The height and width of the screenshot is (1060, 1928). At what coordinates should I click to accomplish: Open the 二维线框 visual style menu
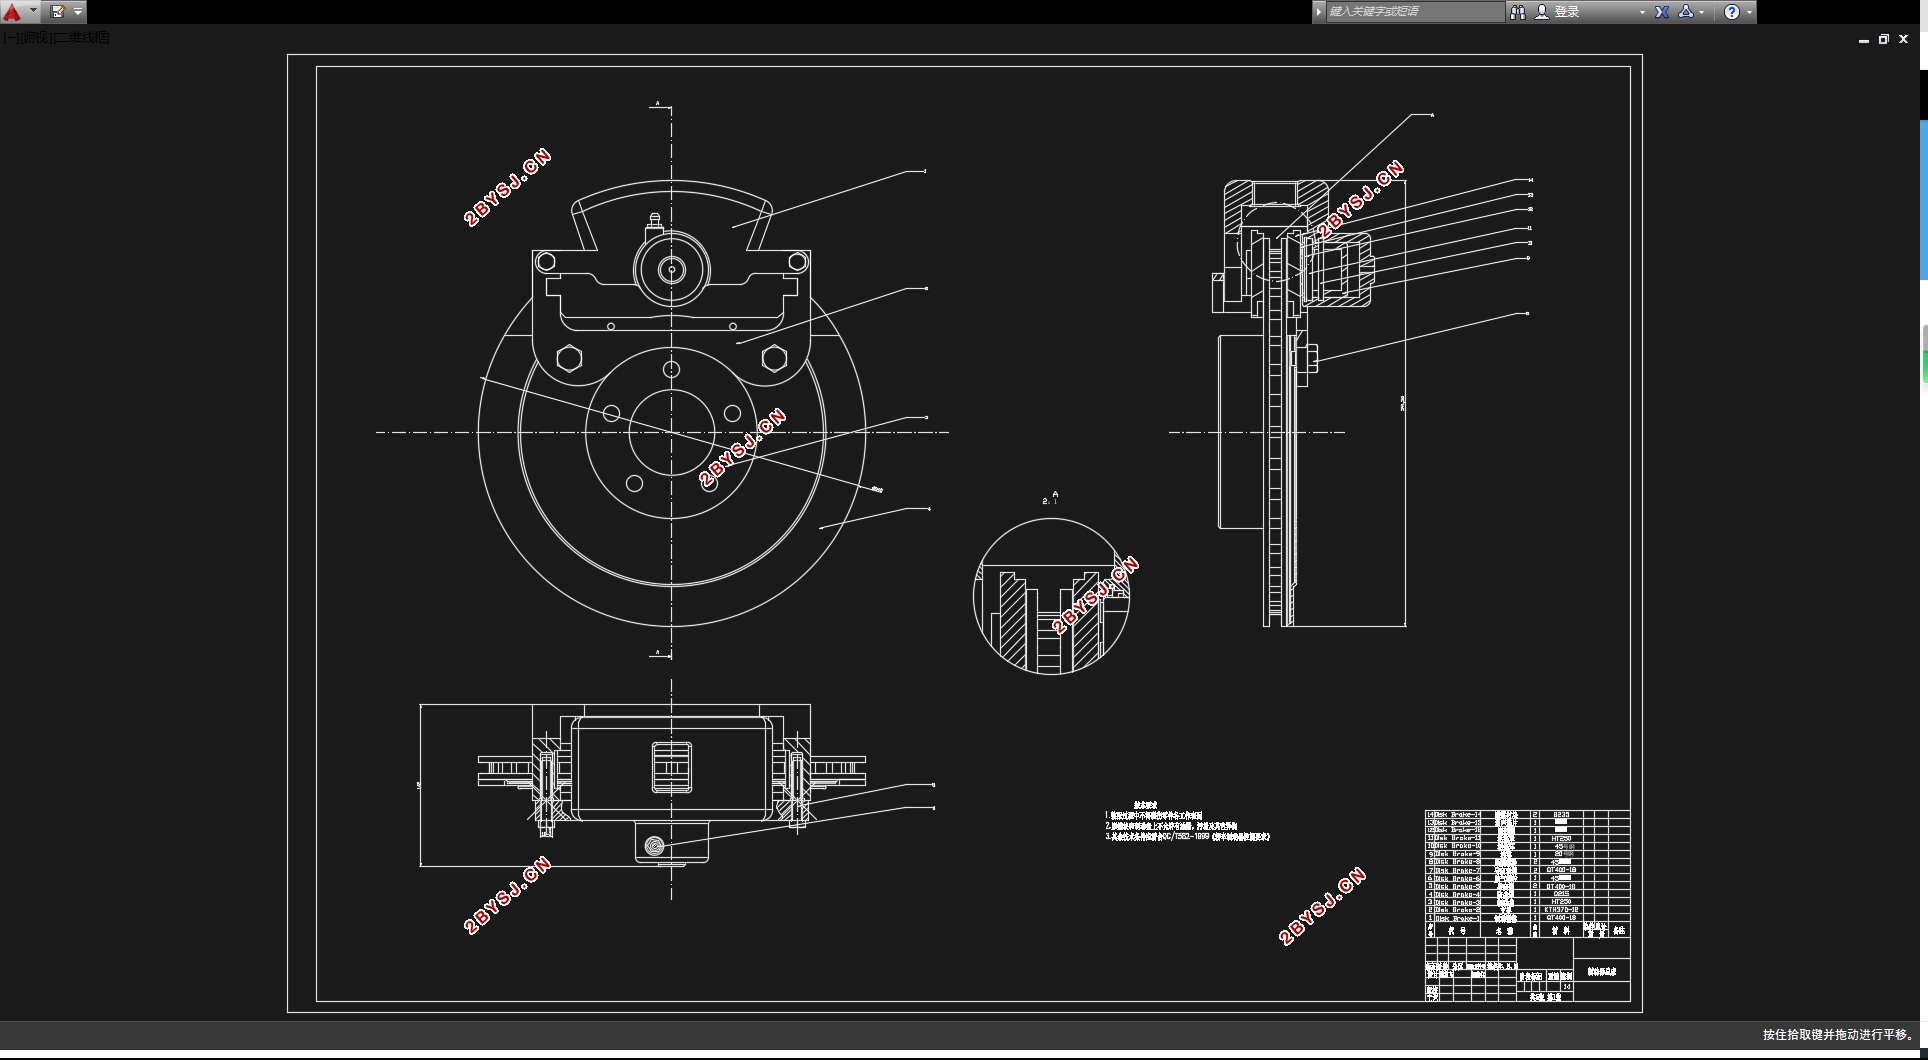(x=82, y=38)
